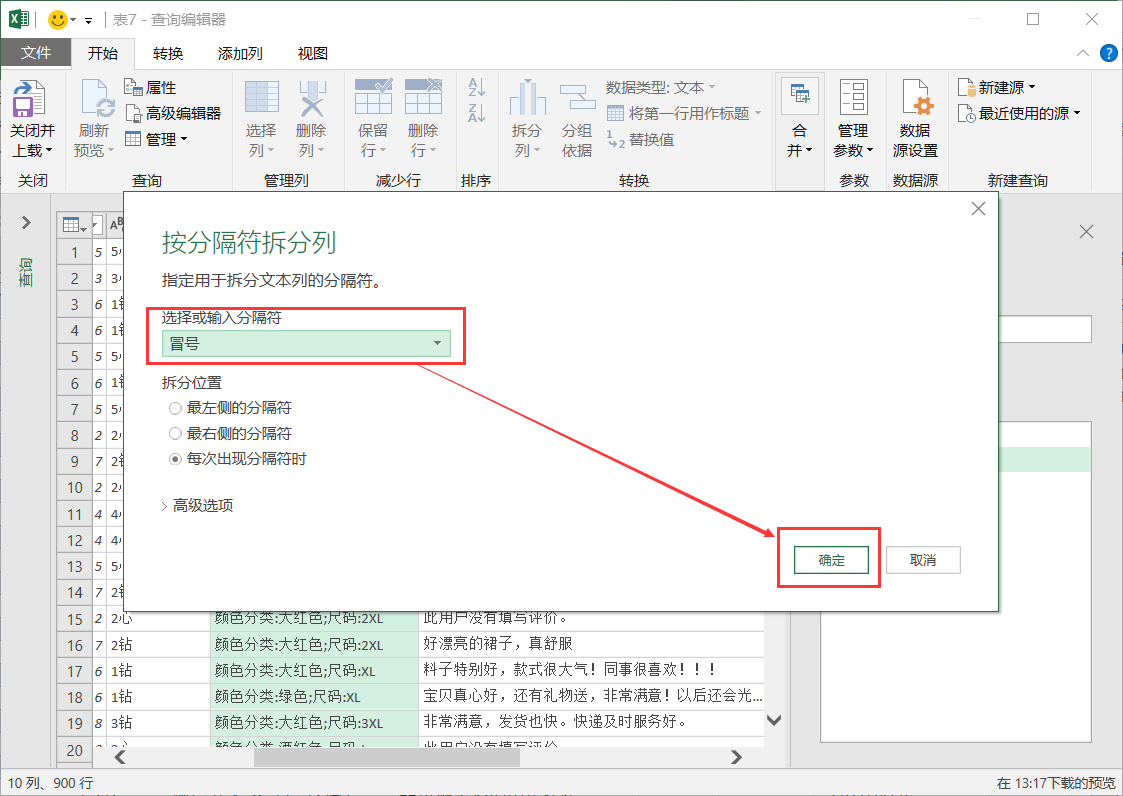Click the 确定 button
1123x796 pixels.
point(831,560)
